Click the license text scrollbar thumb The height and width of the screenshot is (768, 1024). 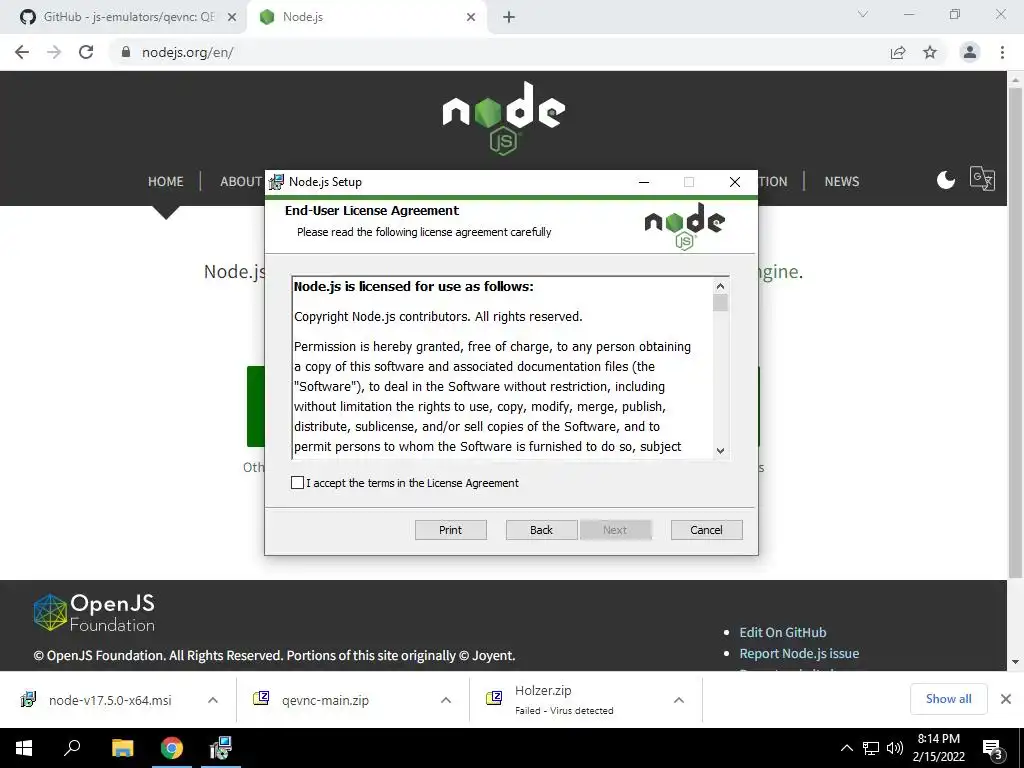[x=720, y=303]
